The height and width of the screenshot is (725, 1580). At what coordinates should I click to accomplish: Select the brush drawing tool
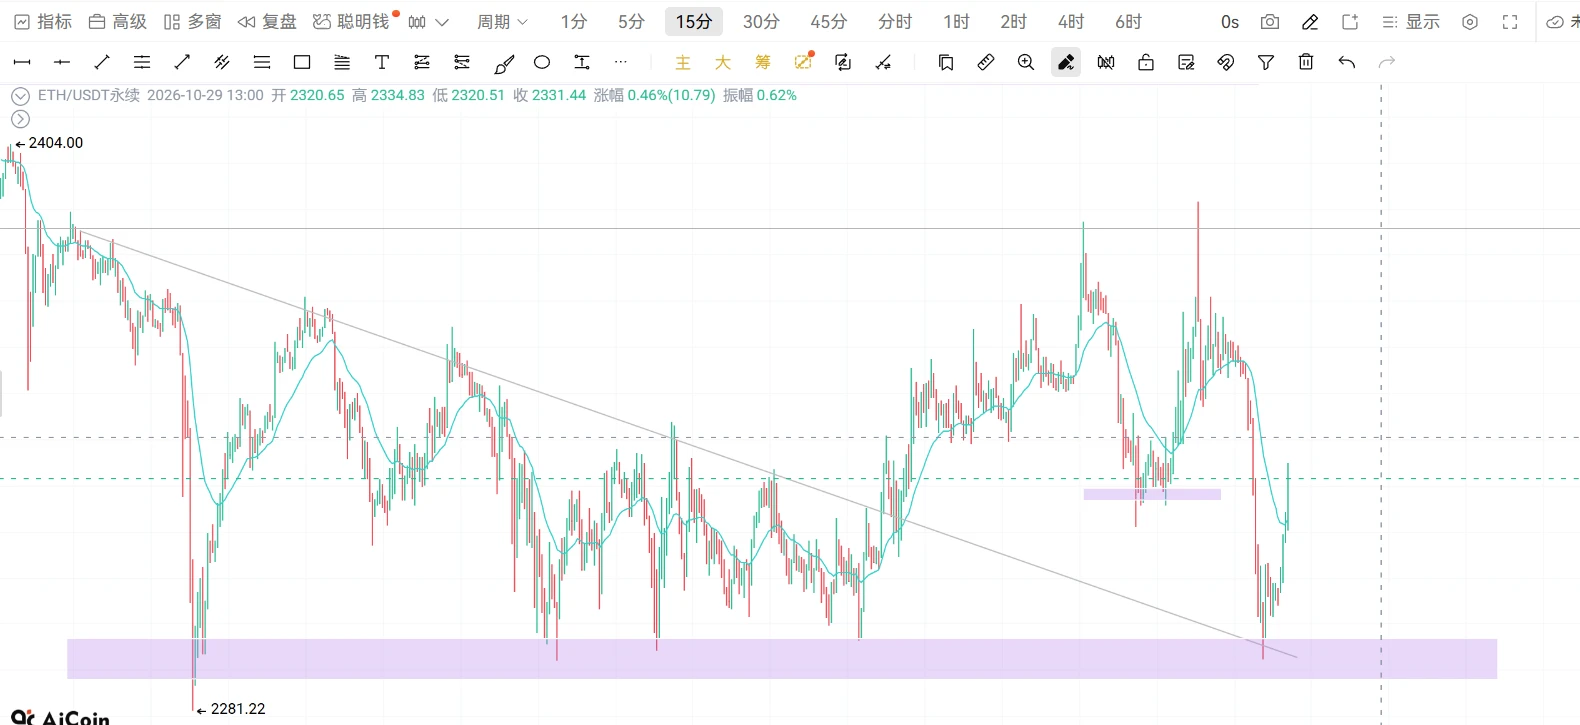[504, 63]
